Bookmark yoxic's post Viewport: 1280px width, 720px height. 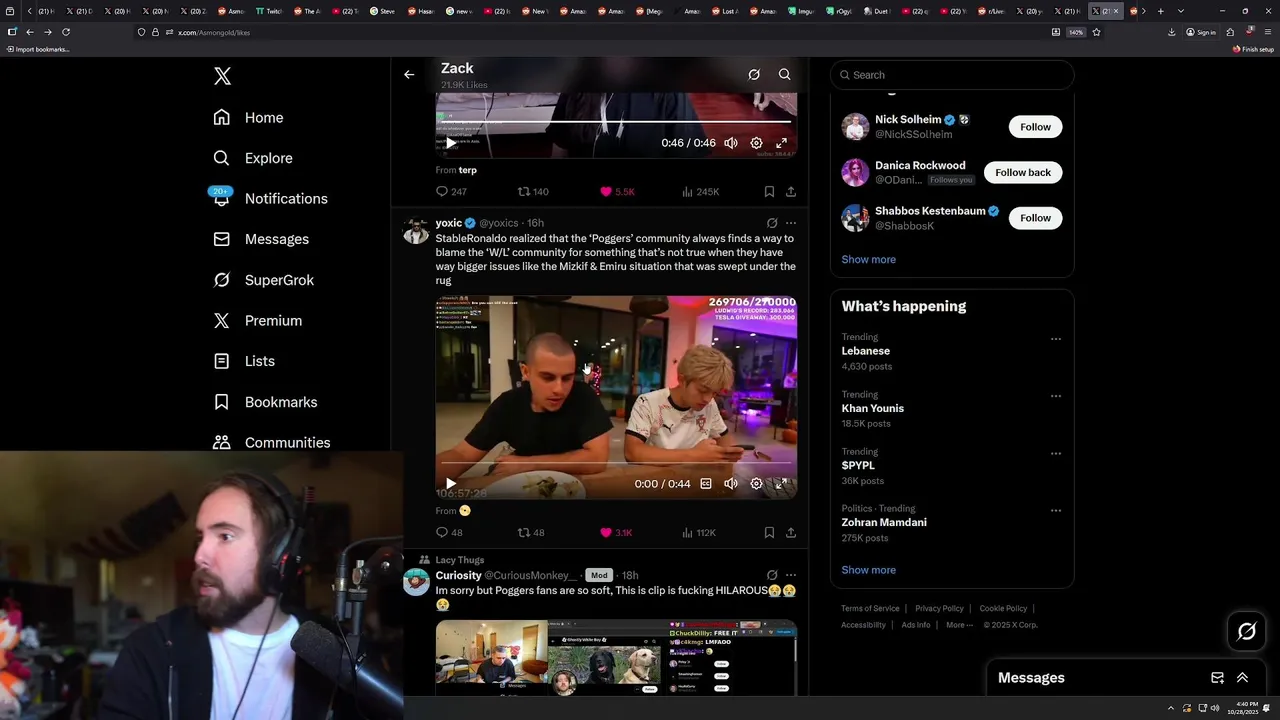click(x=769, y=532)
